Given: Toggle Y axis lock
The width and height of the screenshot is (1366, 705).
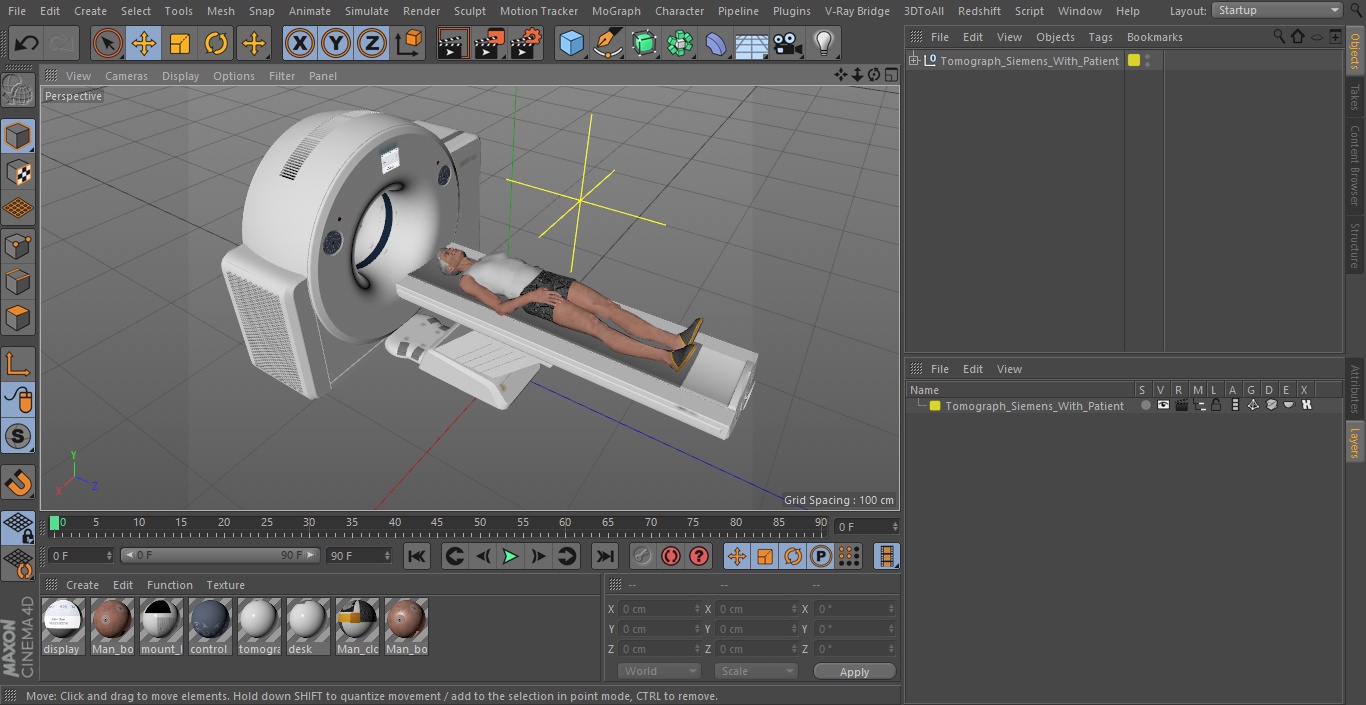Looking at the screenshot, I should click(x=336, y=43).
